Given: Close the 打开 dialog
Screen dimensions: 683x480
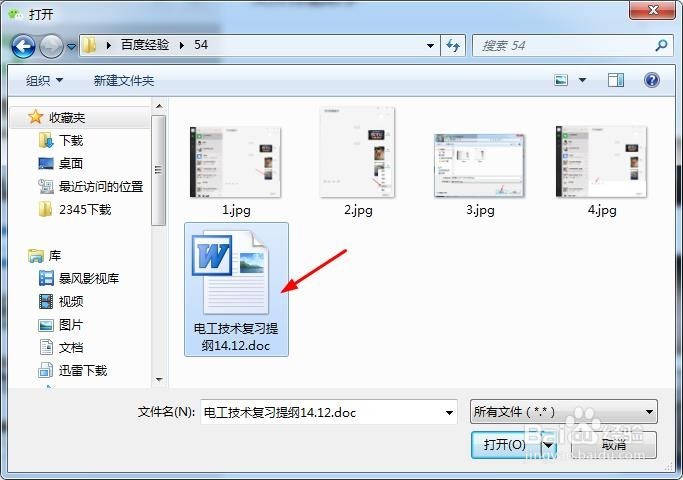Looking at the screenshot, I should click(x=653, y=10).
